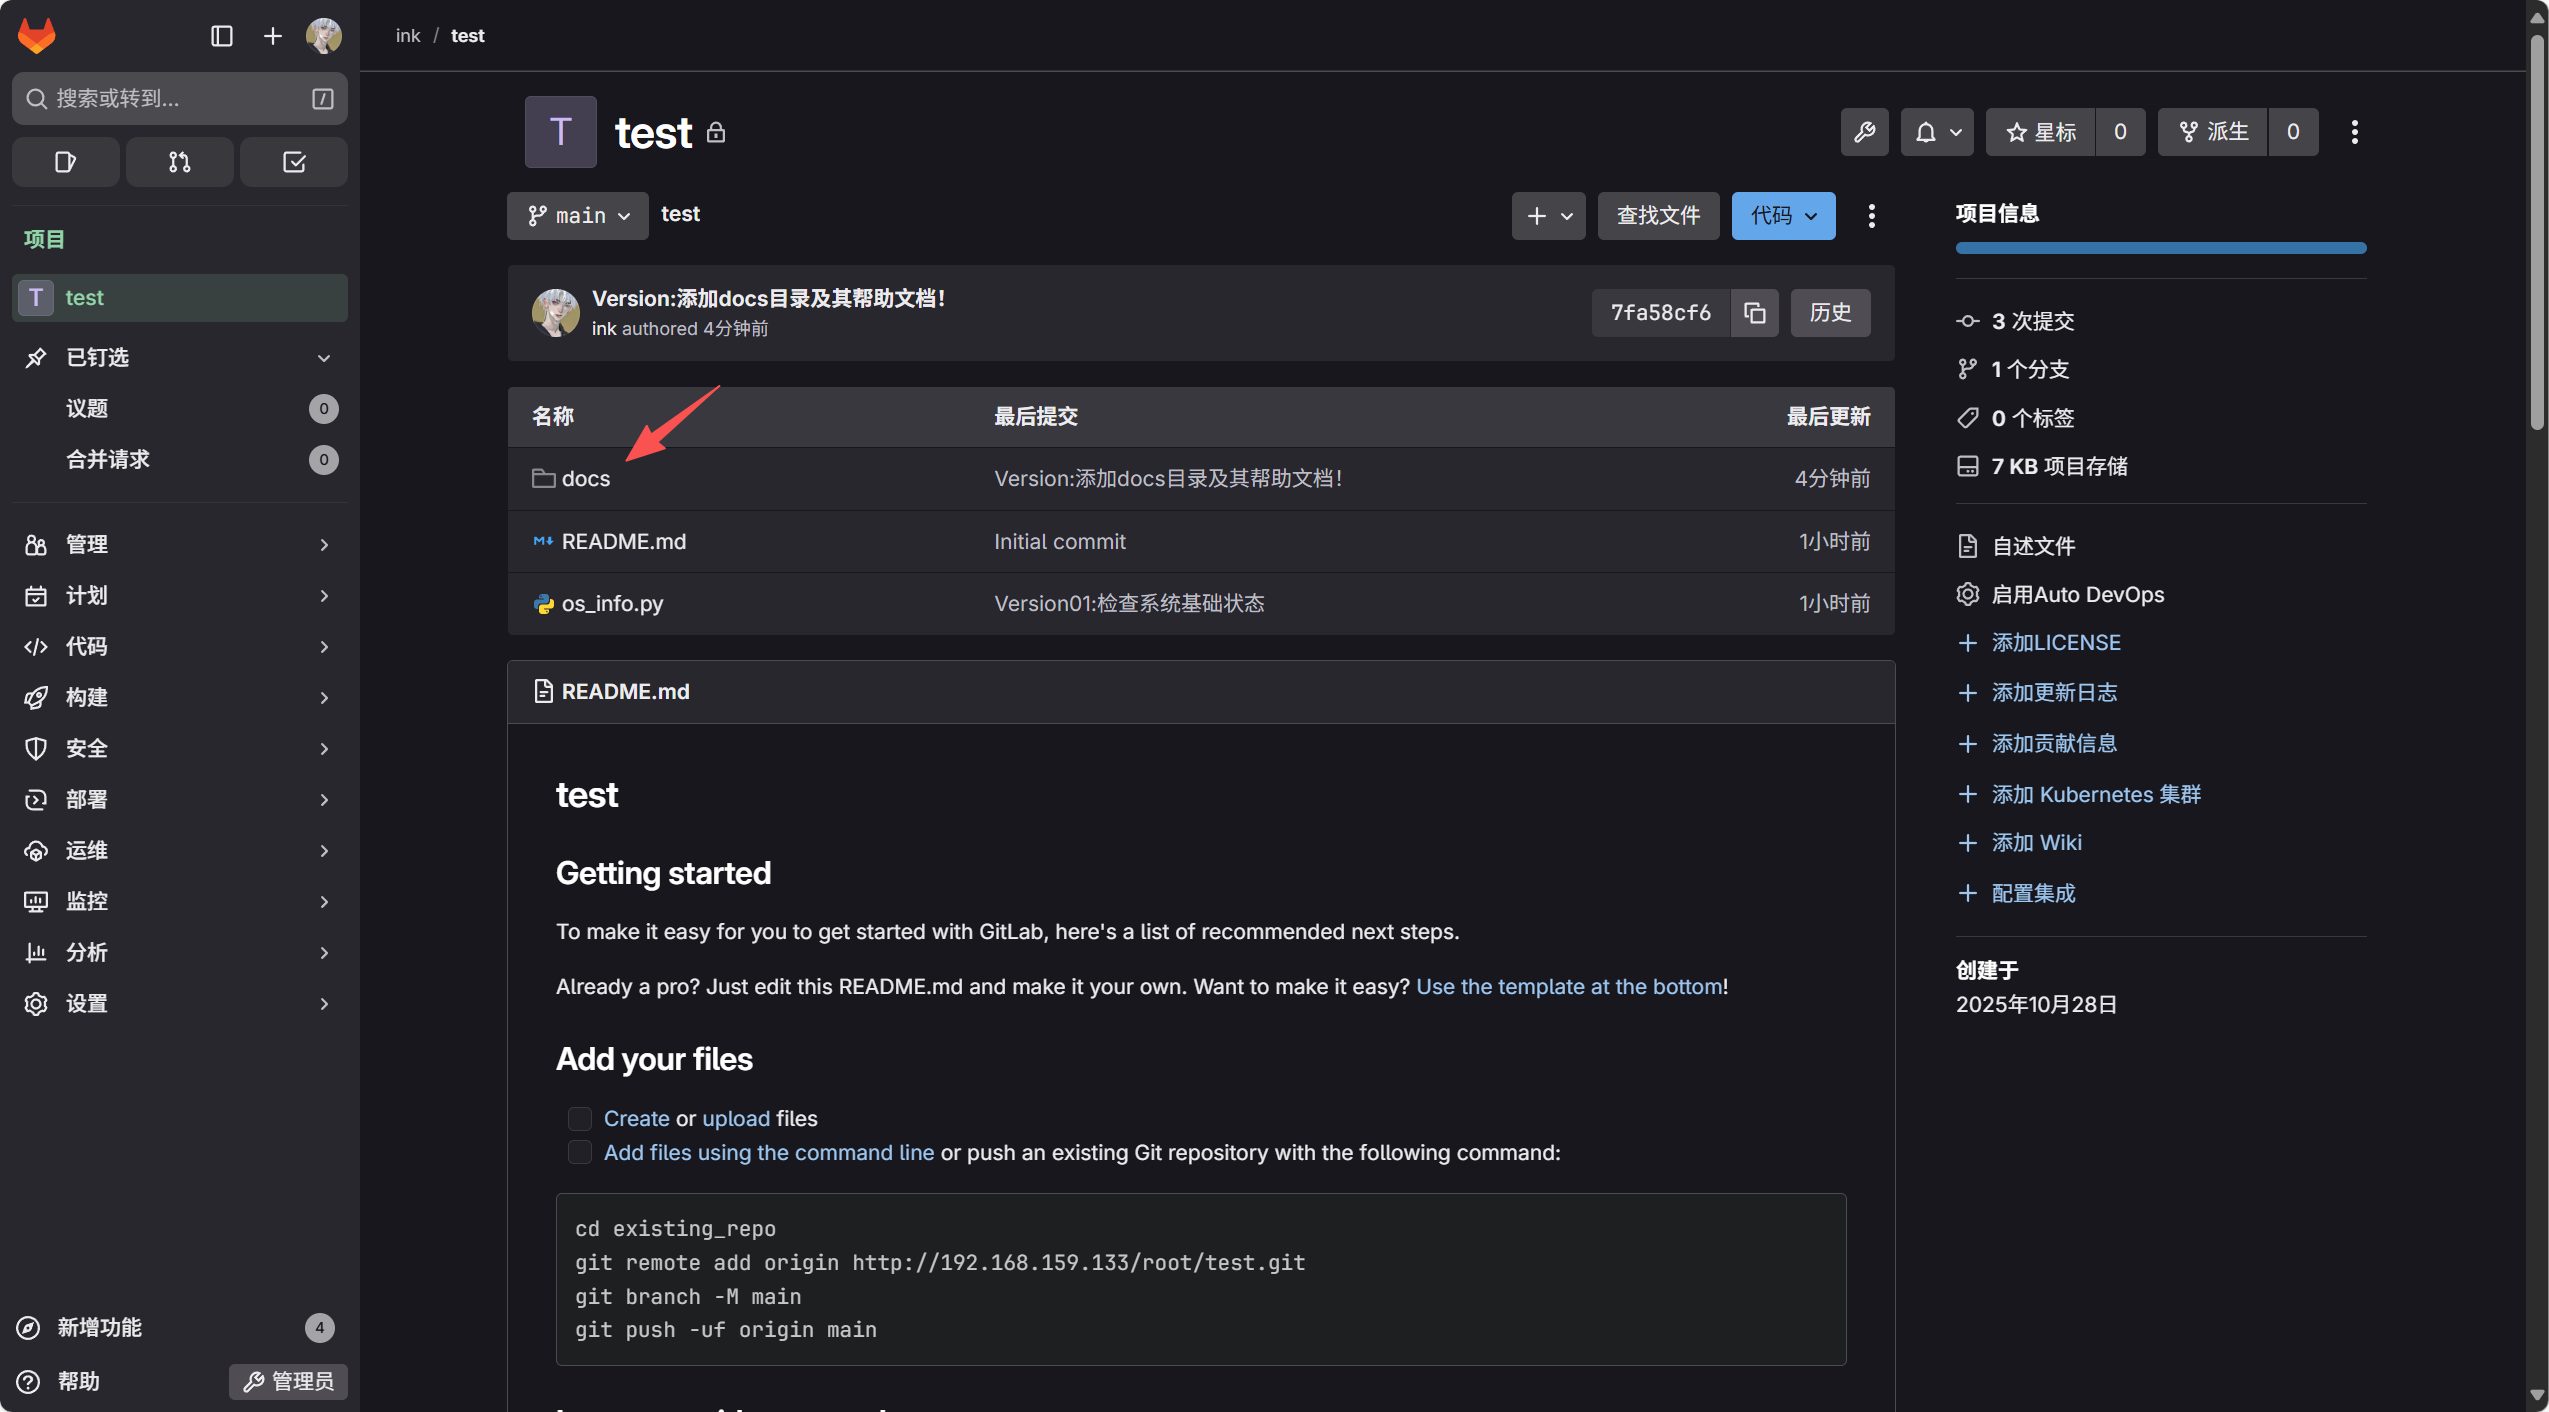Open the project actions kebab menu

(2354, 132)
